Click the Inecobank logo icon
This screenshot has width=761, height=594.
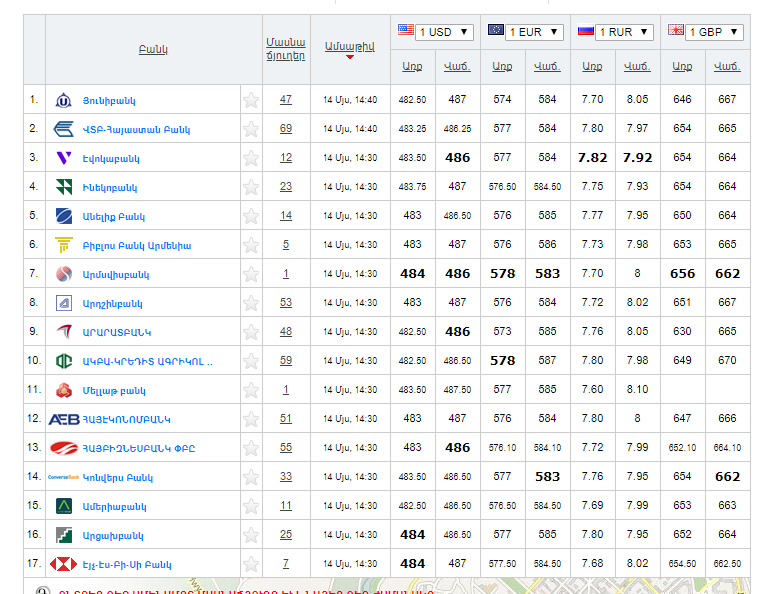coord(64,187)
